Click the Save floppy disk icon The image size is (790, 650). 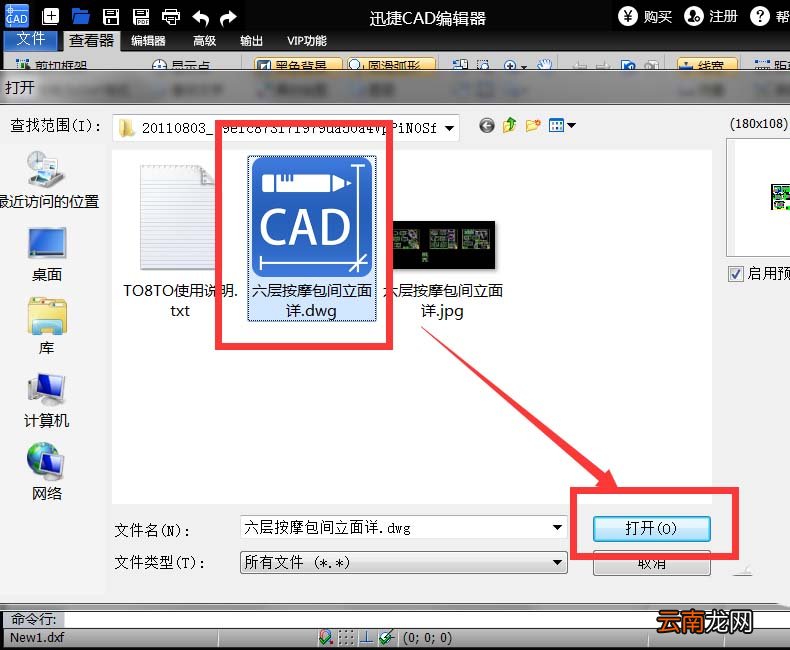click(111, 17)
